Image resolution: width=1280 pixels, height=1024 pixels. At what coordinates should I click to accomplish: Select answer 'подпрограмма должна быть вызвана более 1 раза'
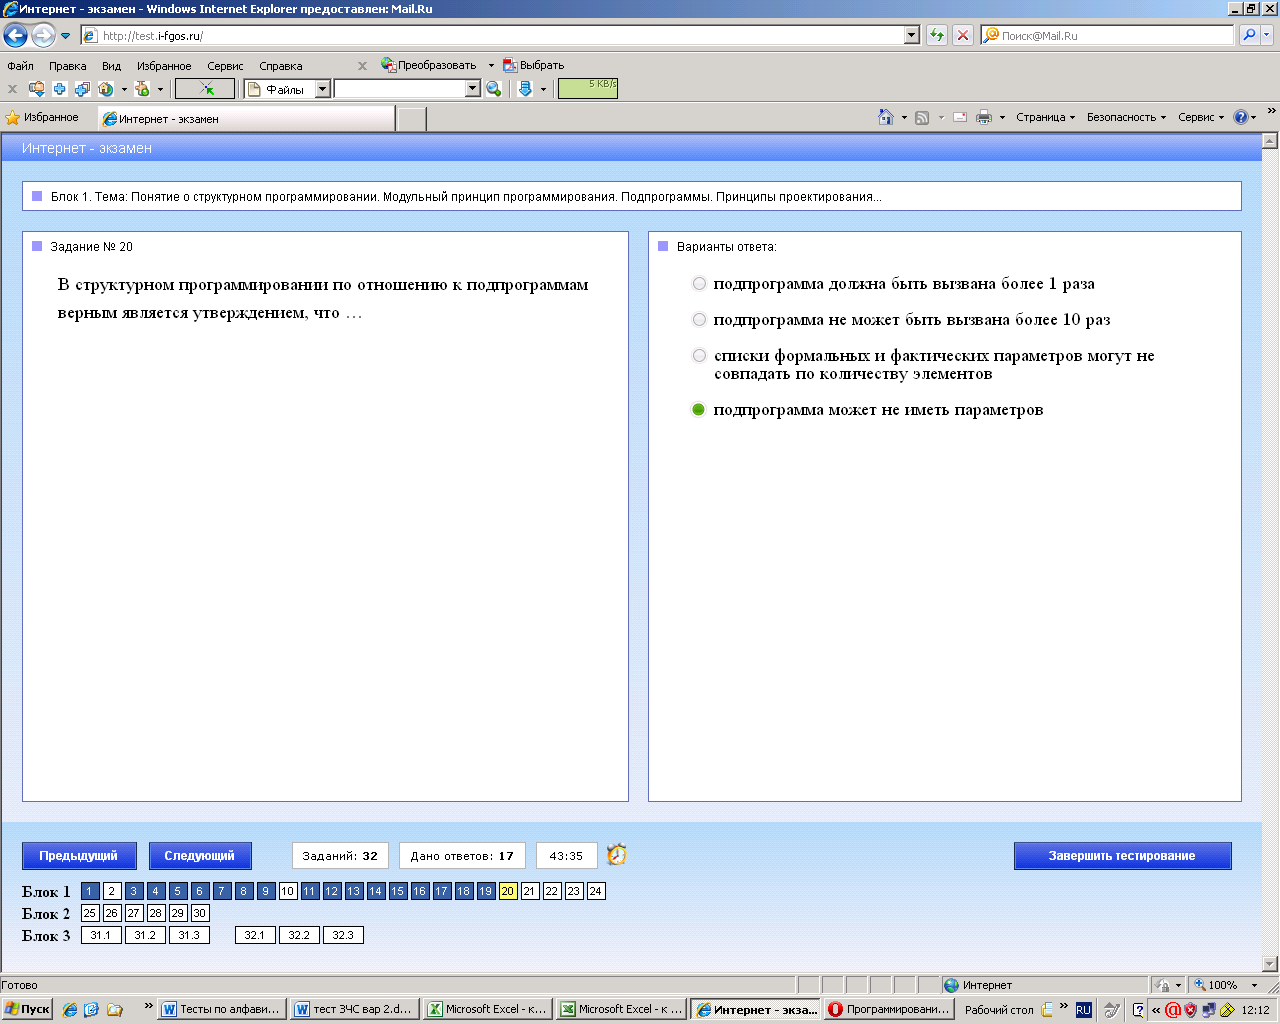tap(699, 284)
